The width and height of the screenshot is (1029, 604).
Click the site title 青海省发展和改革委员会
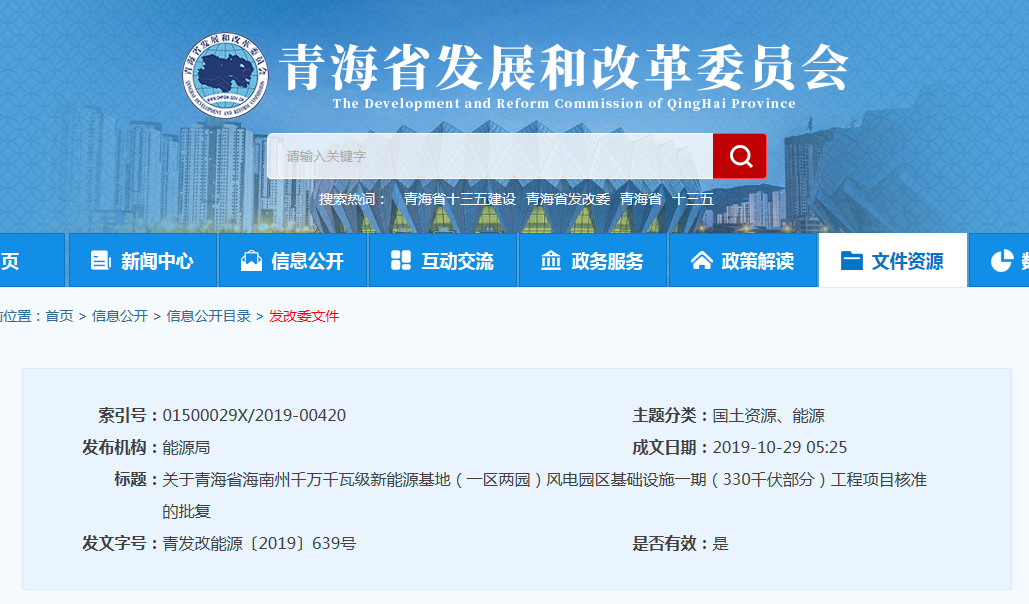[564, 67]
